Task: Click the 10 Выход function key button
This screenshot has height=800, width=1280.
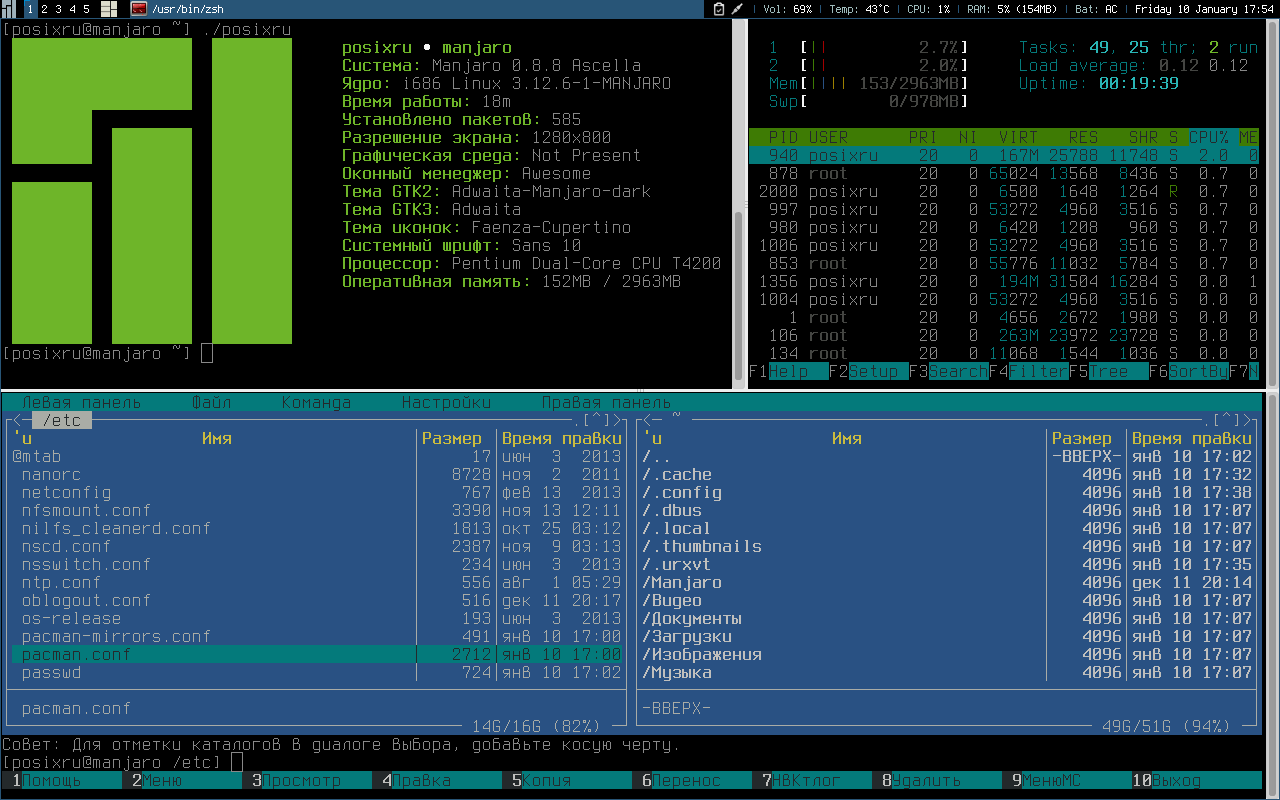Action: 1196,781
